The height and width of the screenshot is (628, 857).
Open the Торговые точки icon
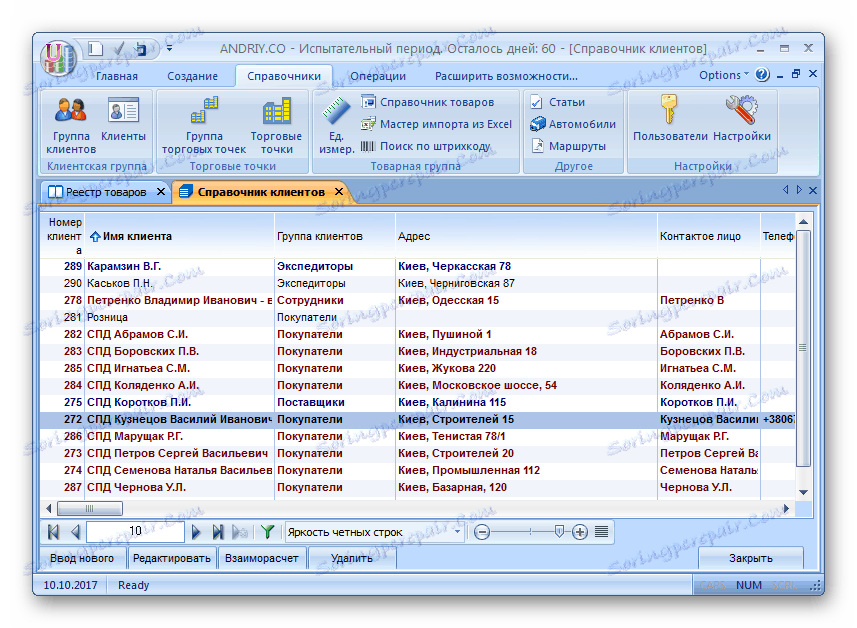coord(277,126)
